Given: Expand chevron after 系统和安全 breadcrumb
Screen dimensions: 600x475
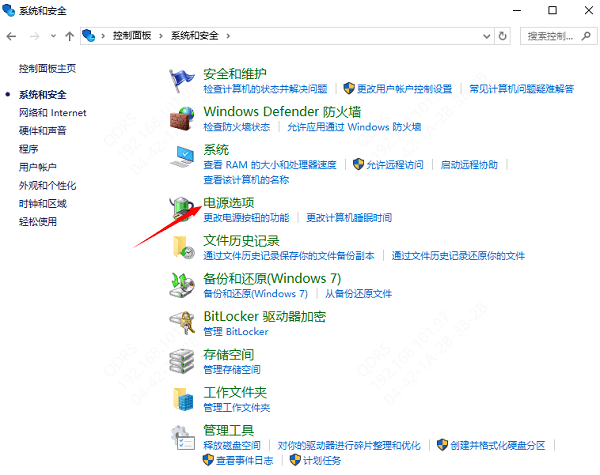Looking at the screenshot, I should [228, 36].
